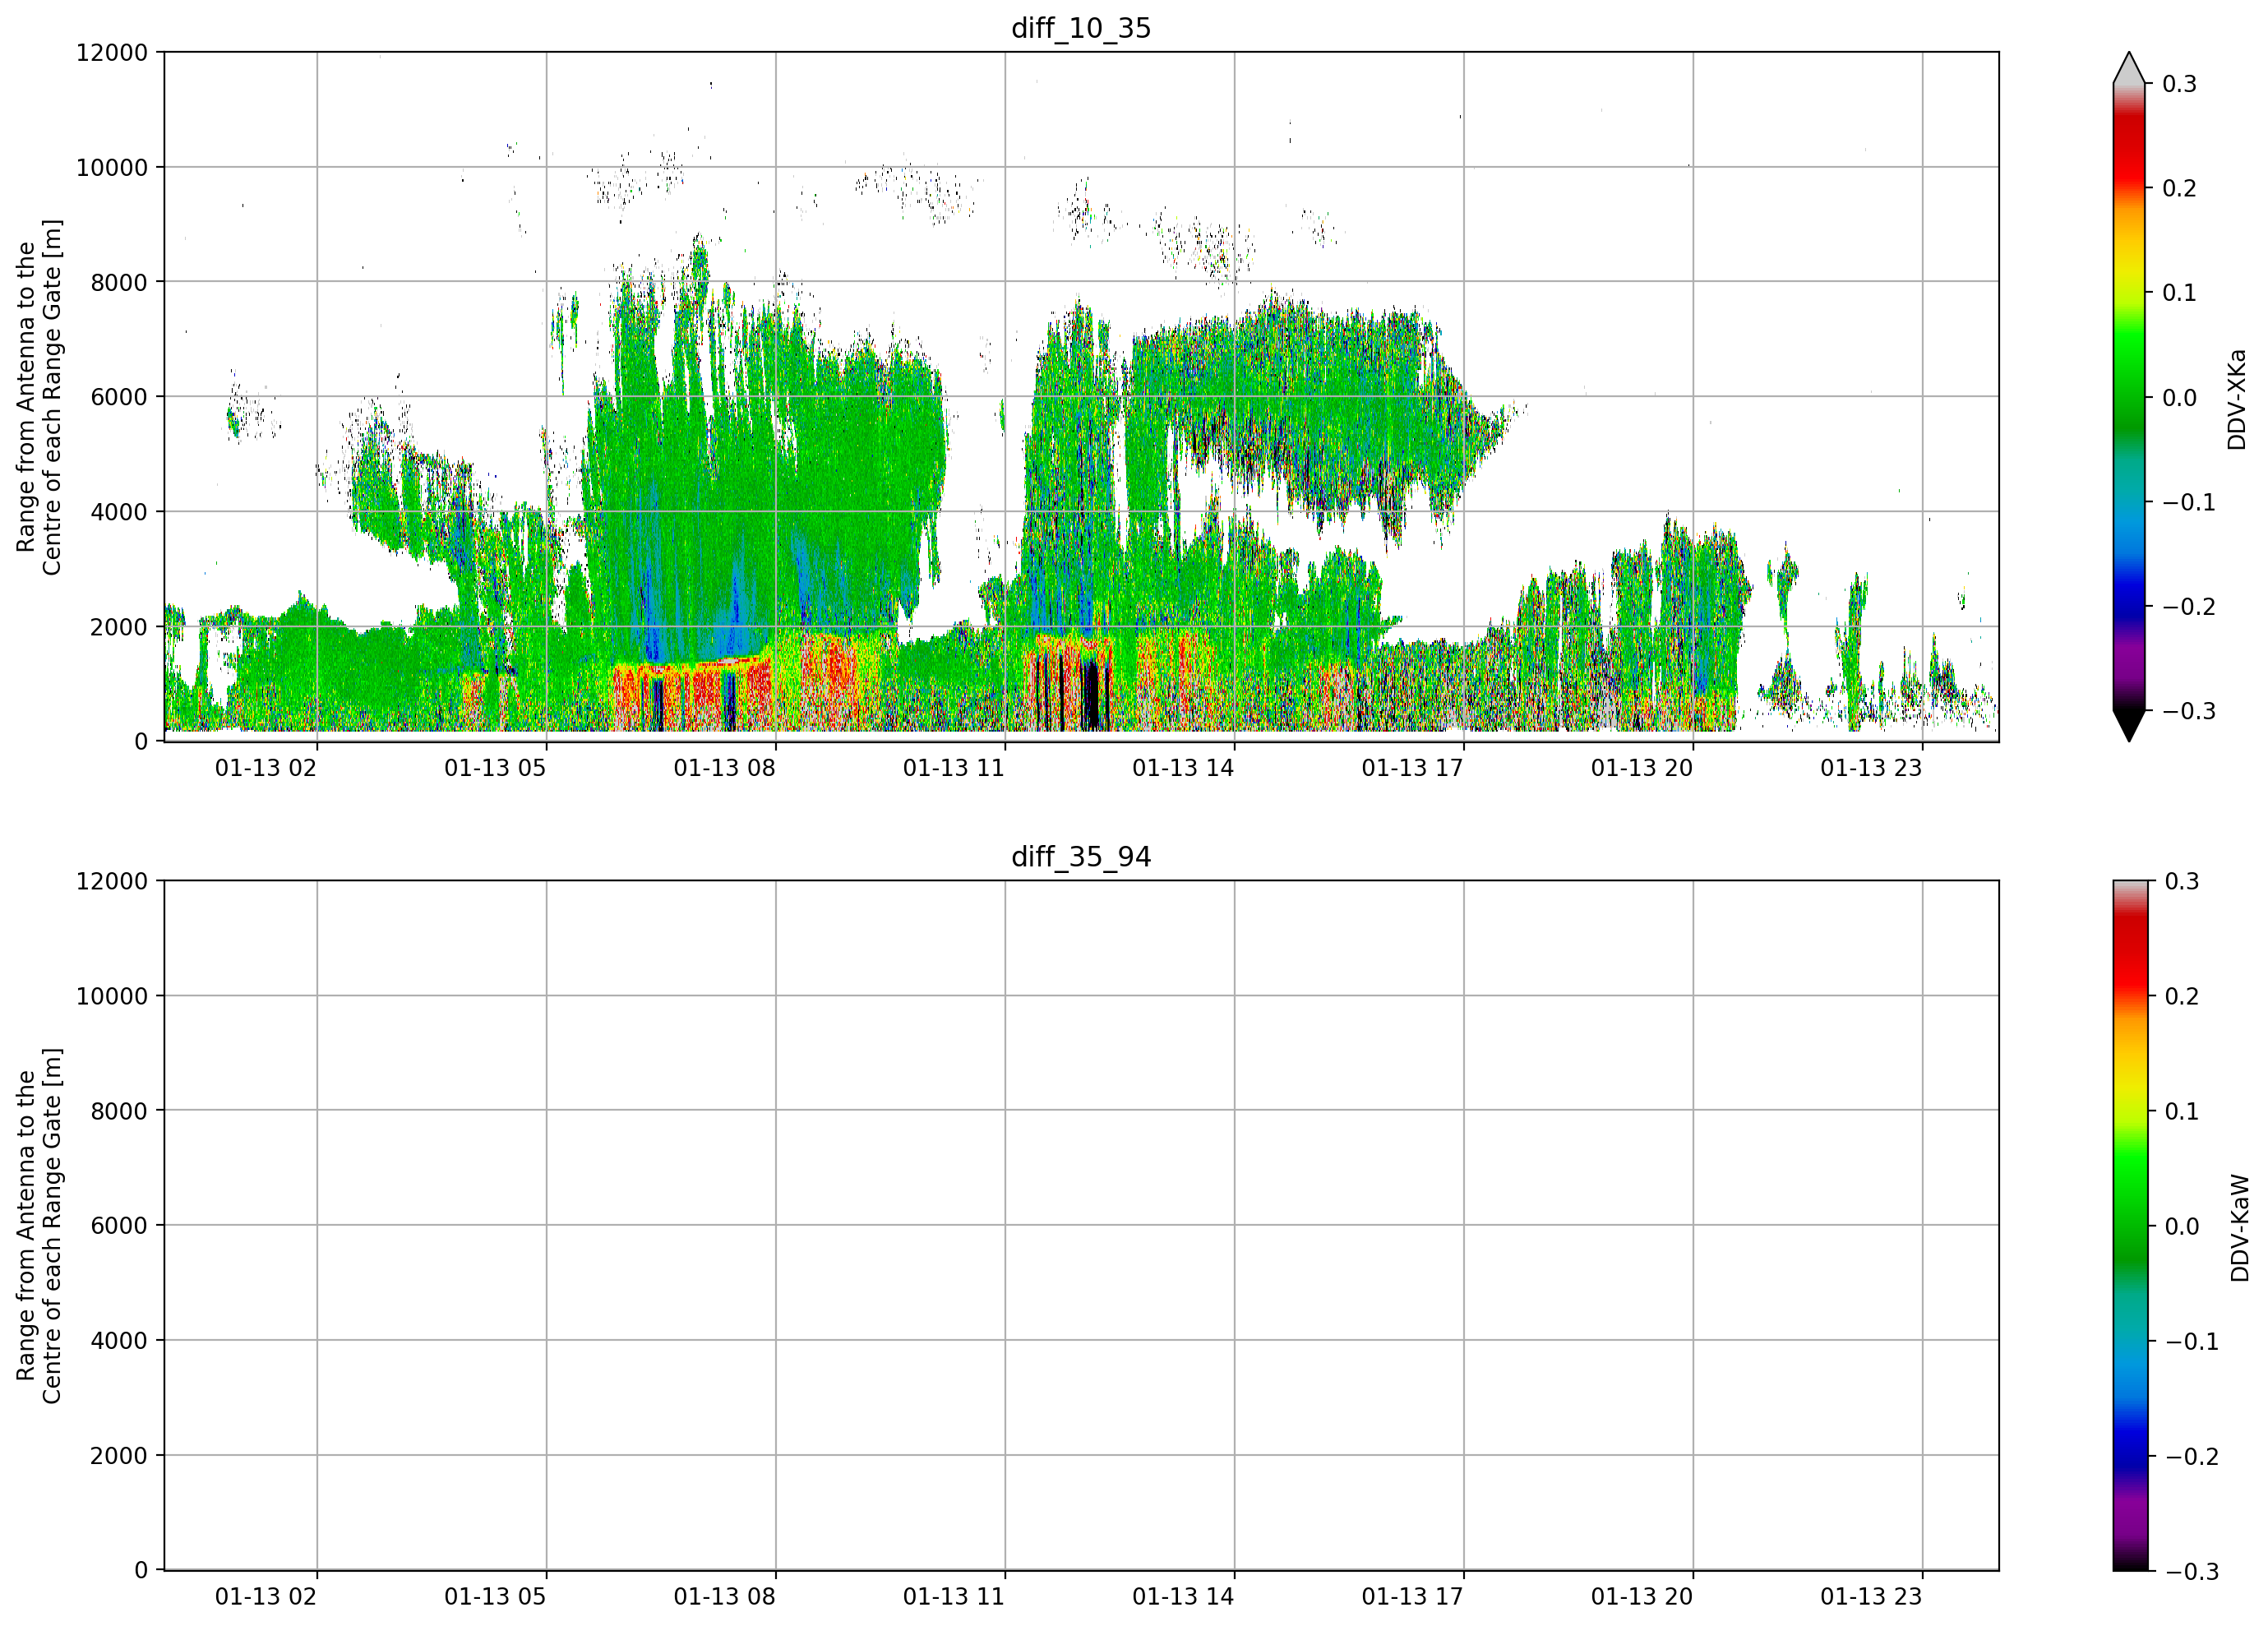Image resolution: width=2268 pixels, height=1626 pixels.
Task: Select the y-axis label of the diff_10_35 plot
Action: coord(39,397)
